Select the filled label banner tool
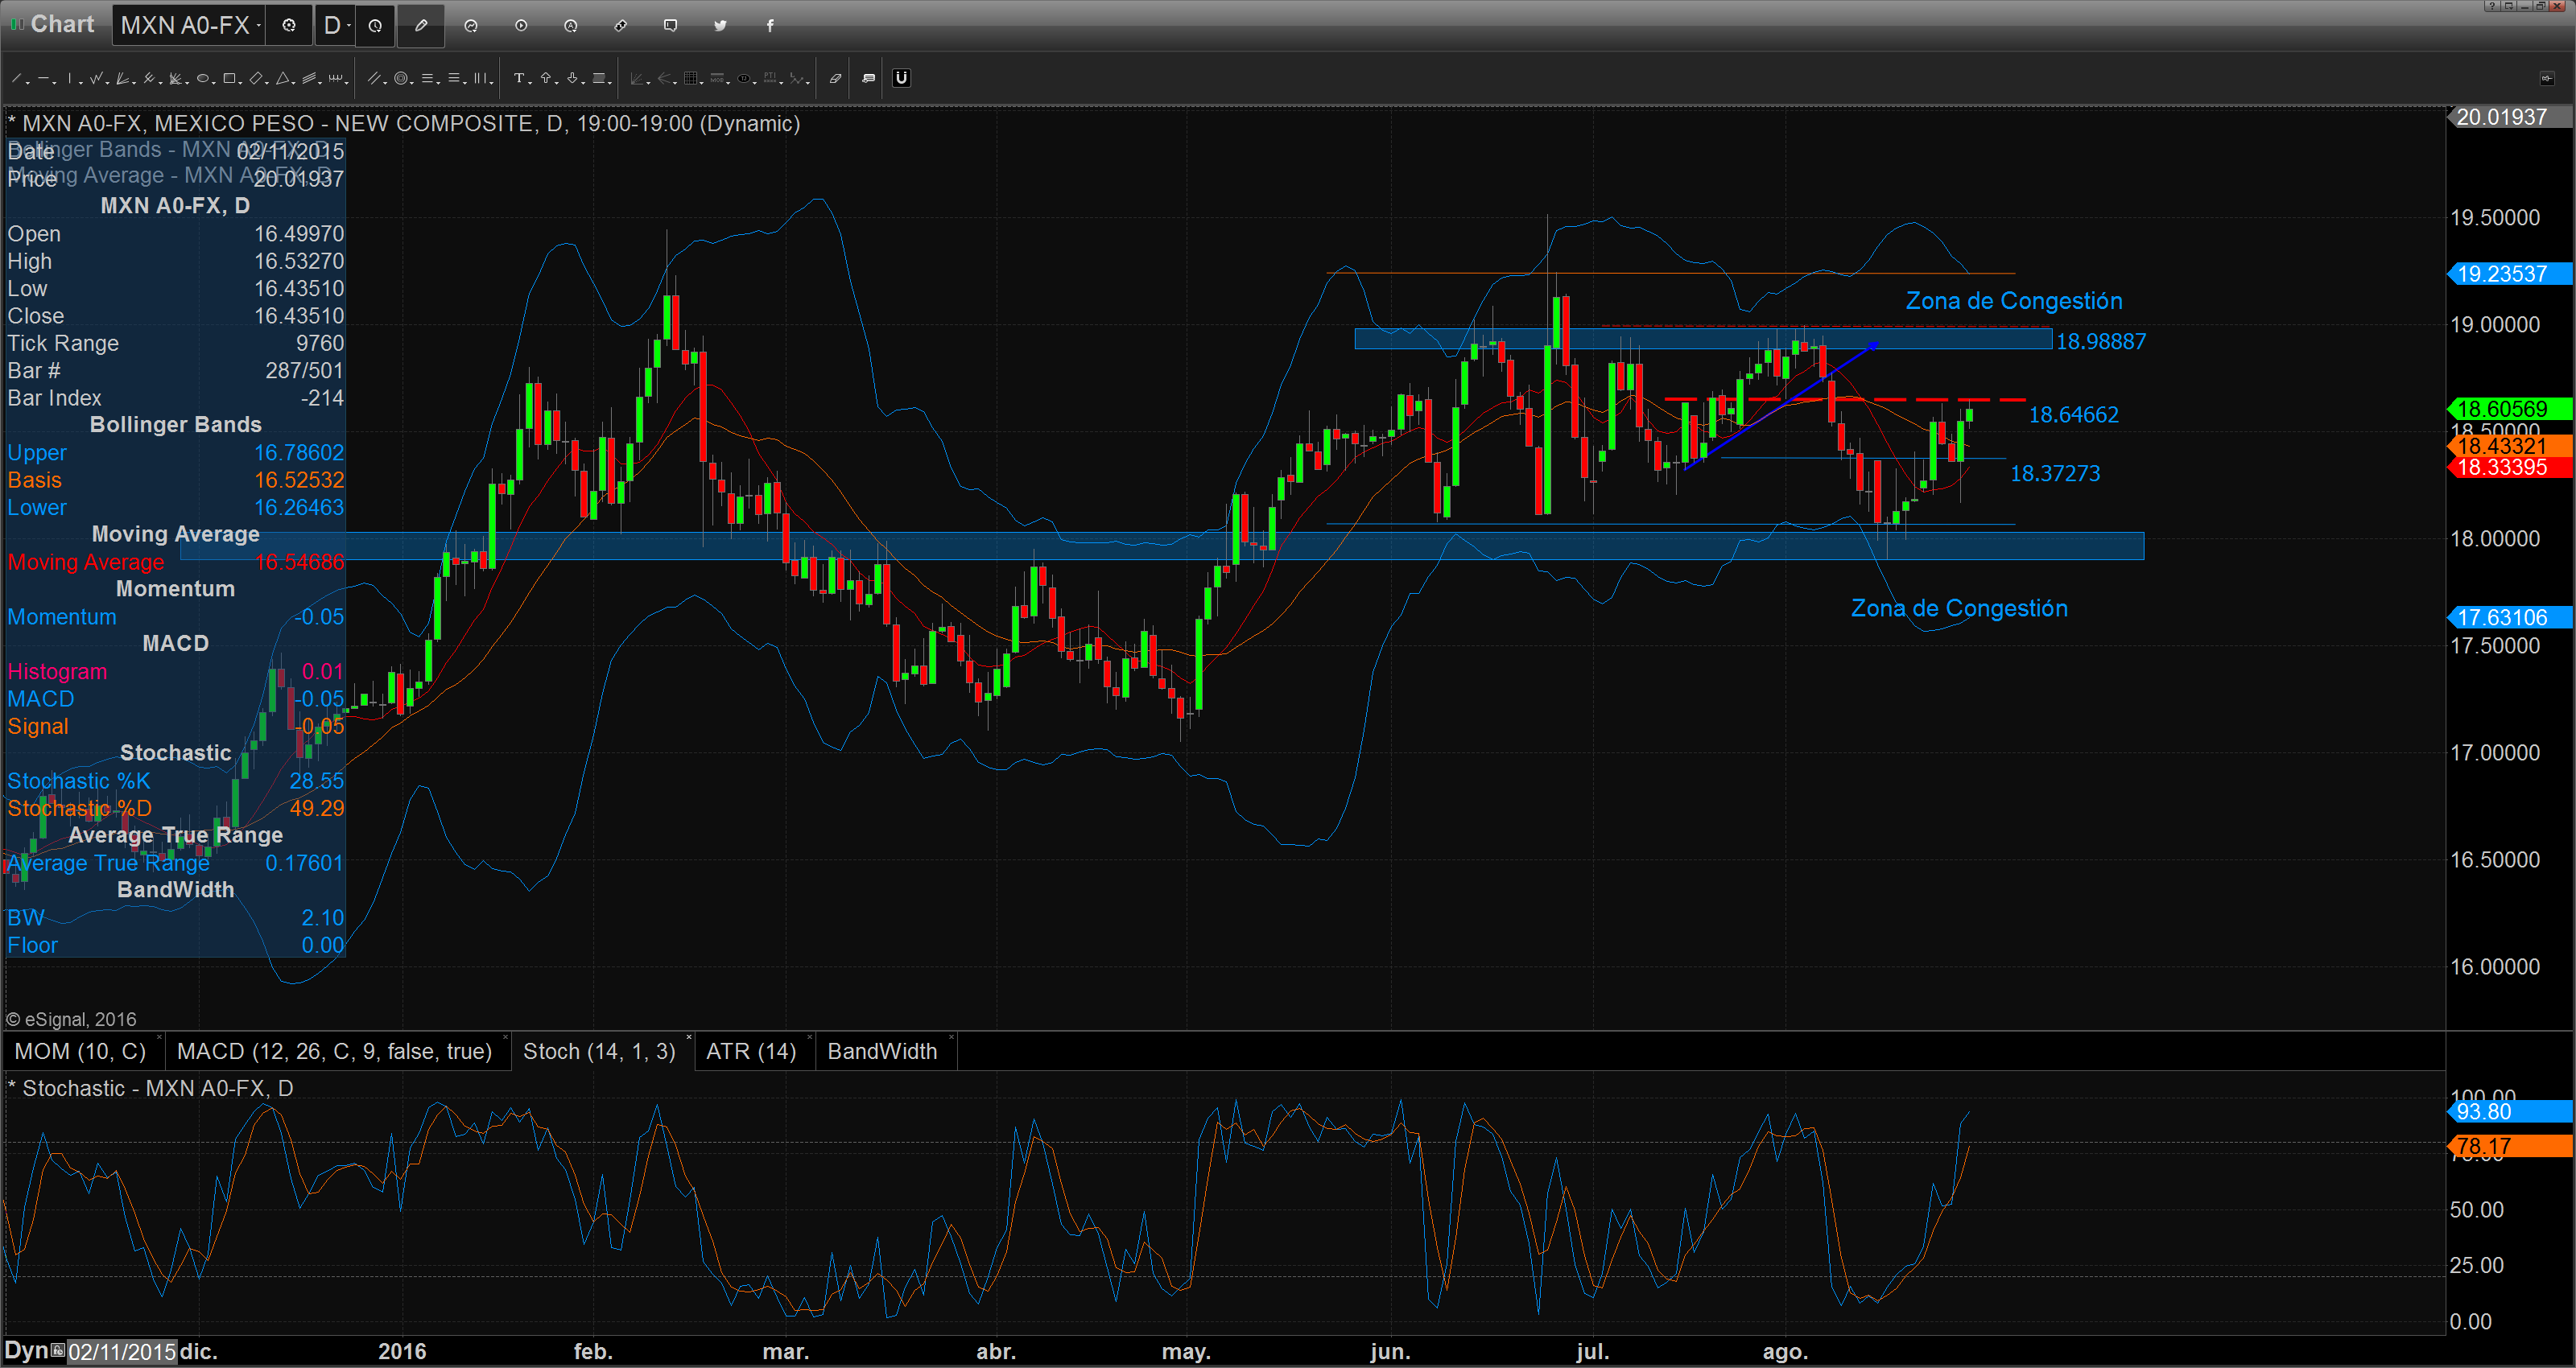The image size is (2576, 1368). (599, 78)
